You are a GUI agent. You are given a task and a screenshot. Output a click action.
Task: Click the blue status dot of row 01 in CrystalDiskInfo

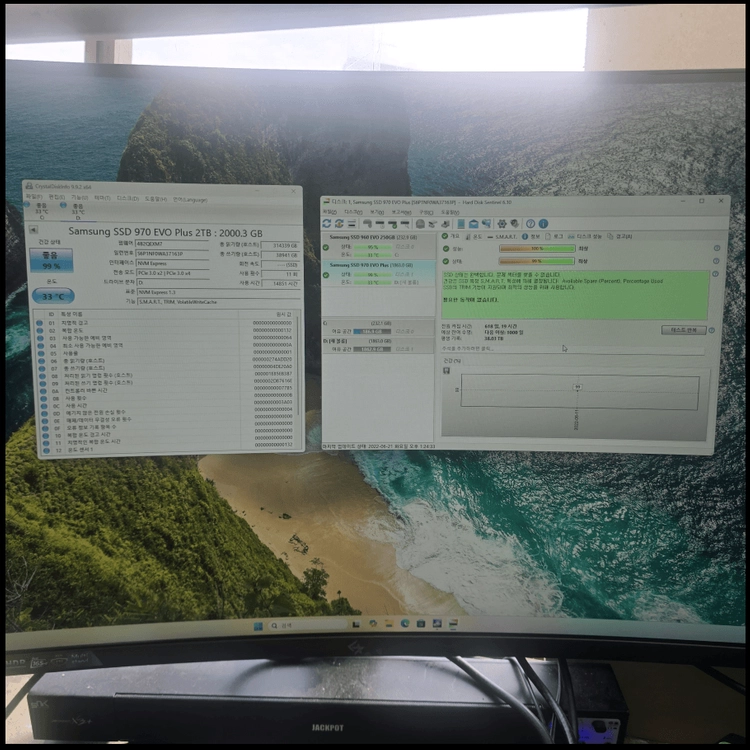pos(40,323)
